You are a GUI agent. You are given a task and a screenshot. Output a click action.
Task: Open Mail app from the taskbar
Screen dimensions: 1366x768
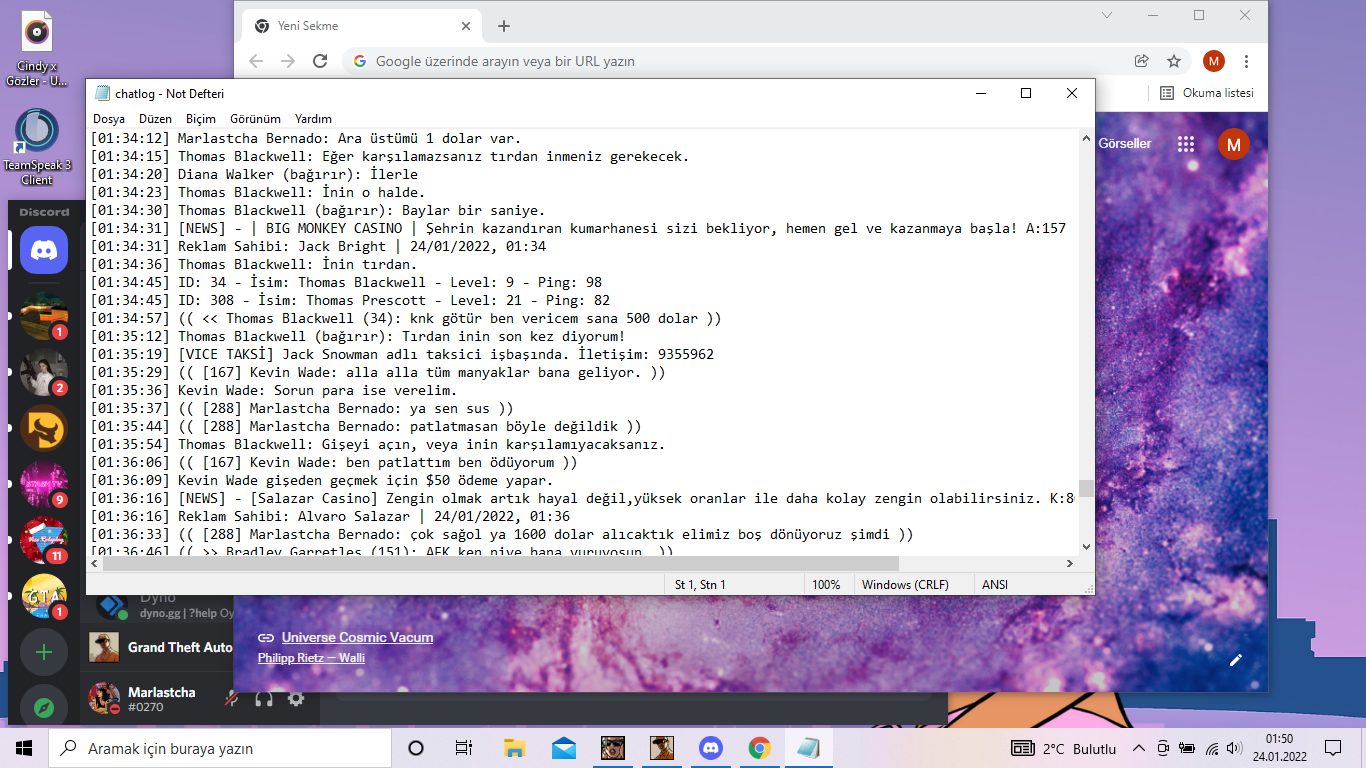coord(563,748)
